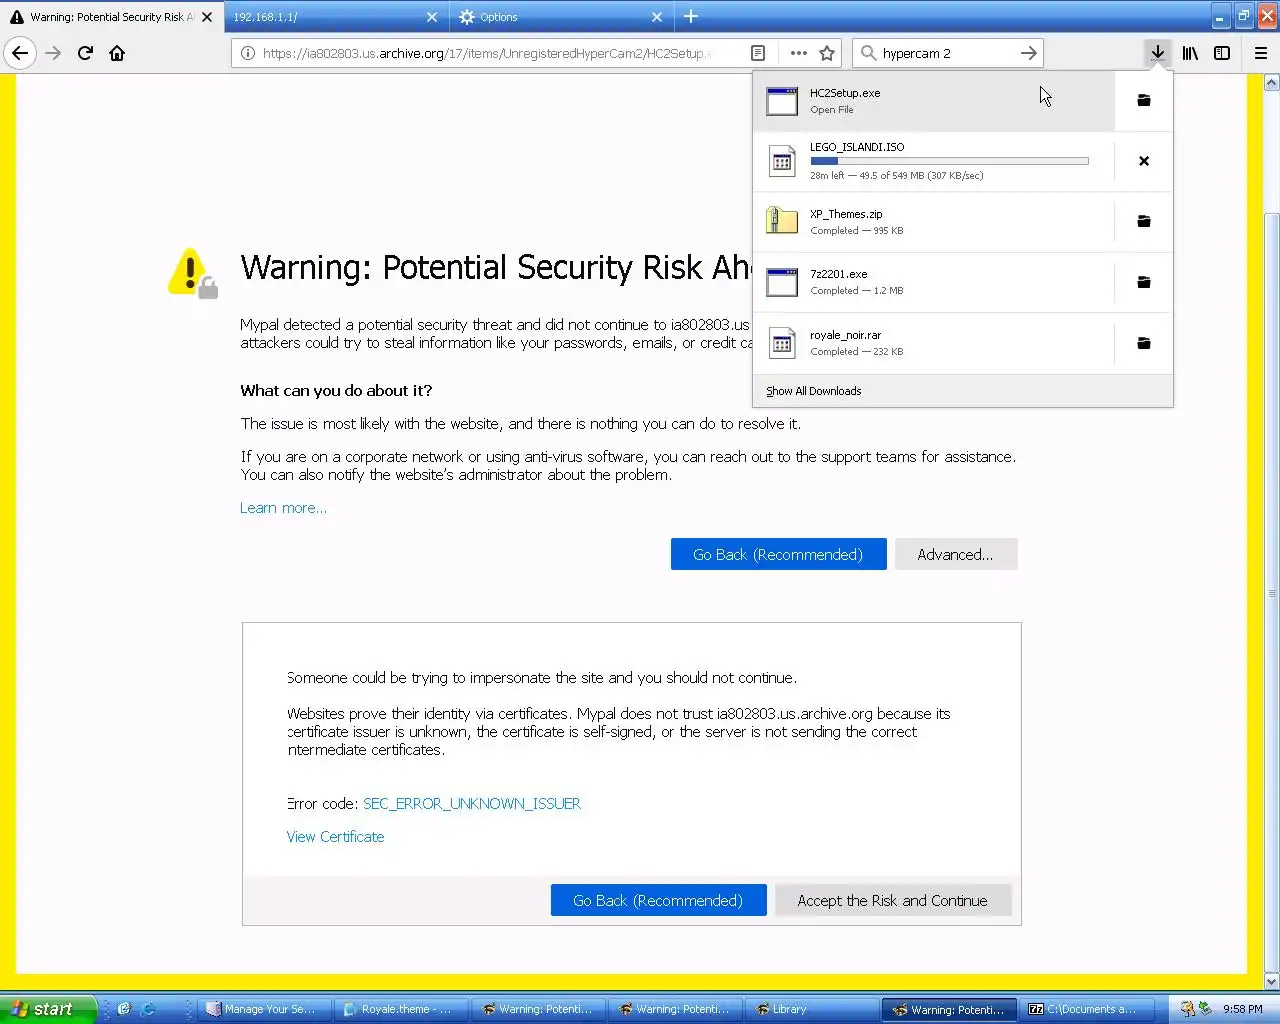Click the LEGO_ISLANDI.ISO download entry

(934, 161)
